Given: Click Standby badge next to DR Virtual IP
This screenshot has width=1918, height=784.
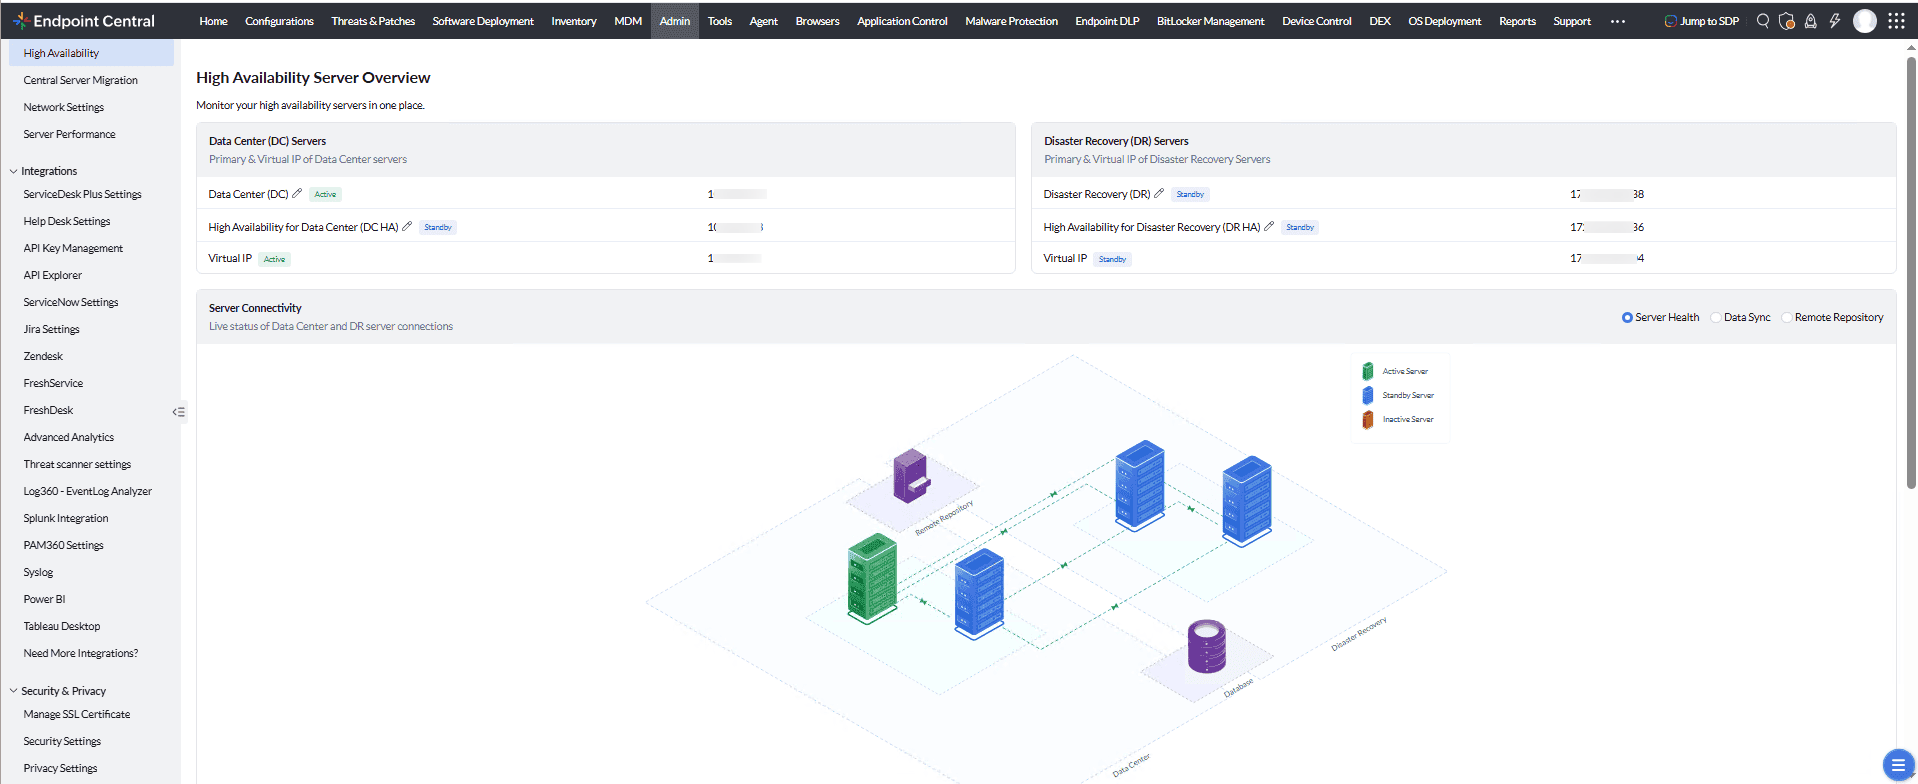Looking at the screenshot, I should pyautogui.click(x=1112, y=259).
